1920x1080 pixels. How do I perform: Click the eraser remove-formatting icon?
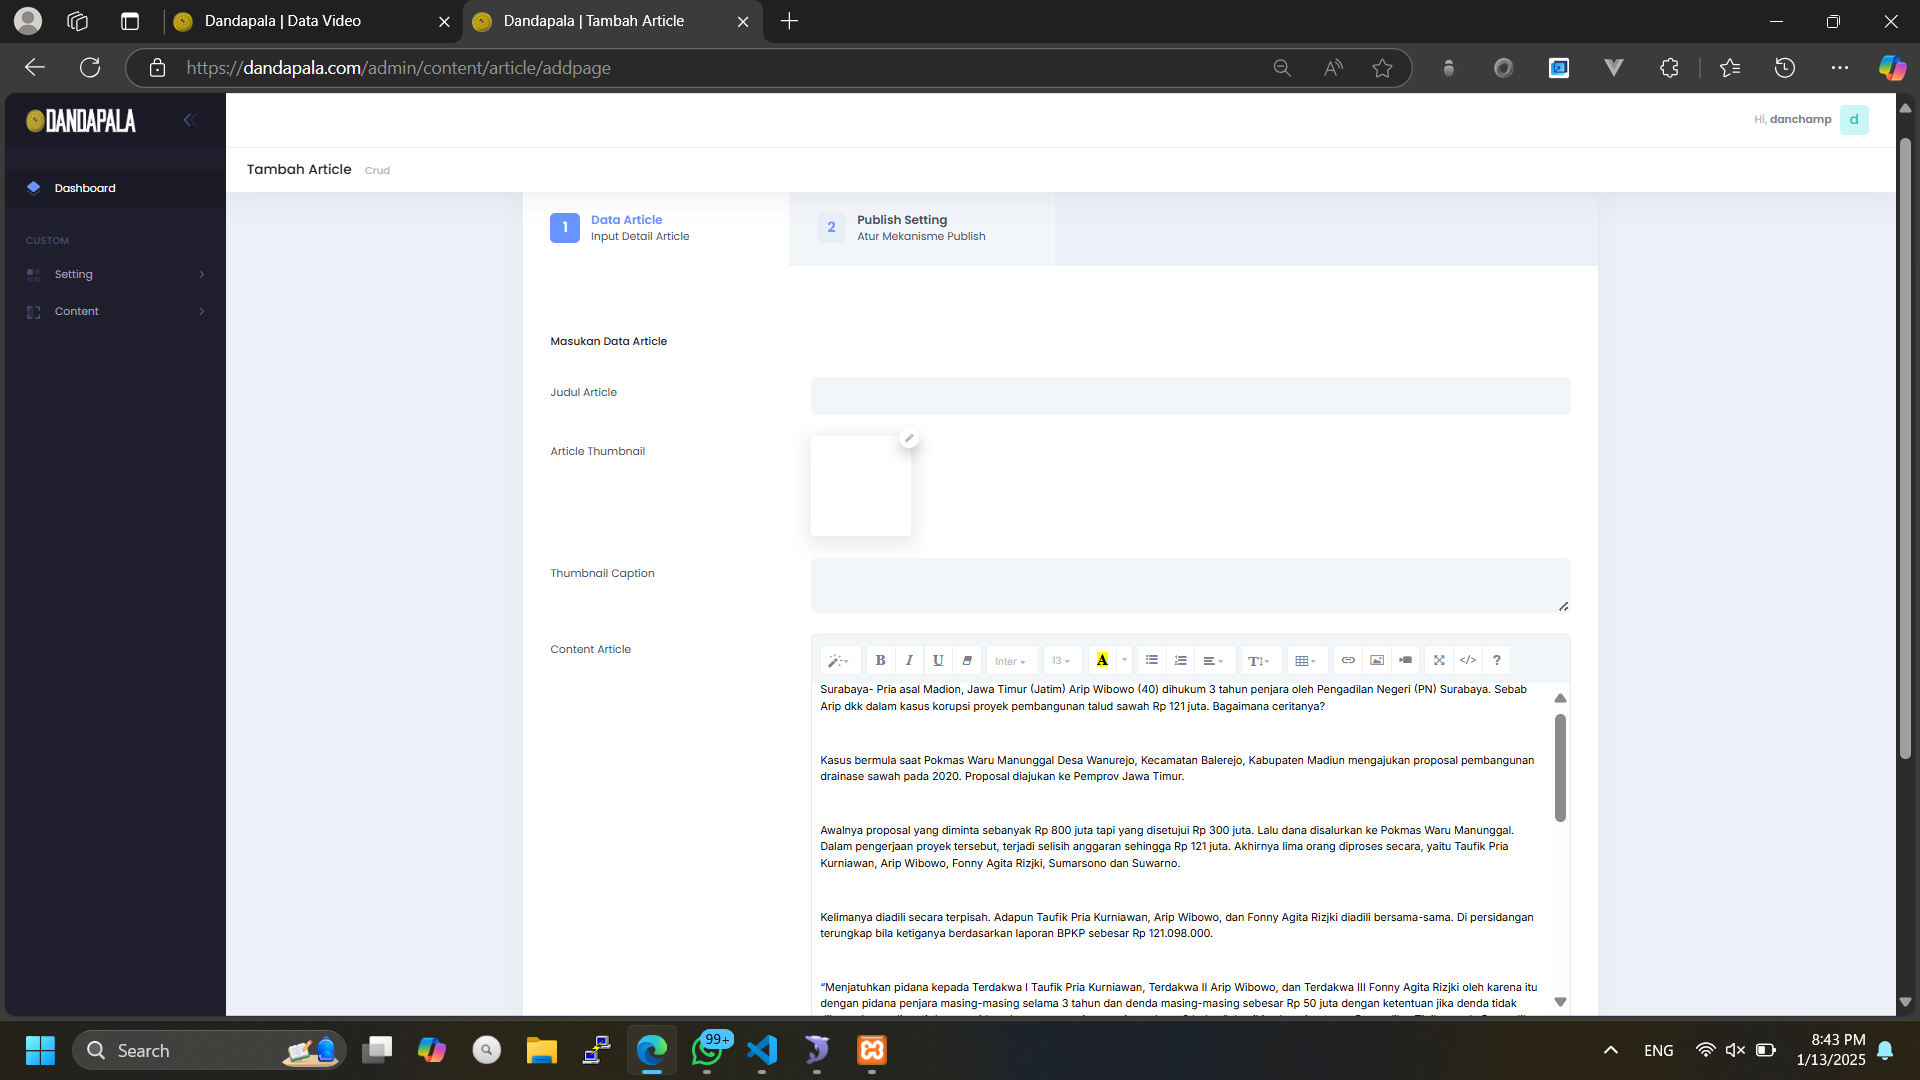967,661
